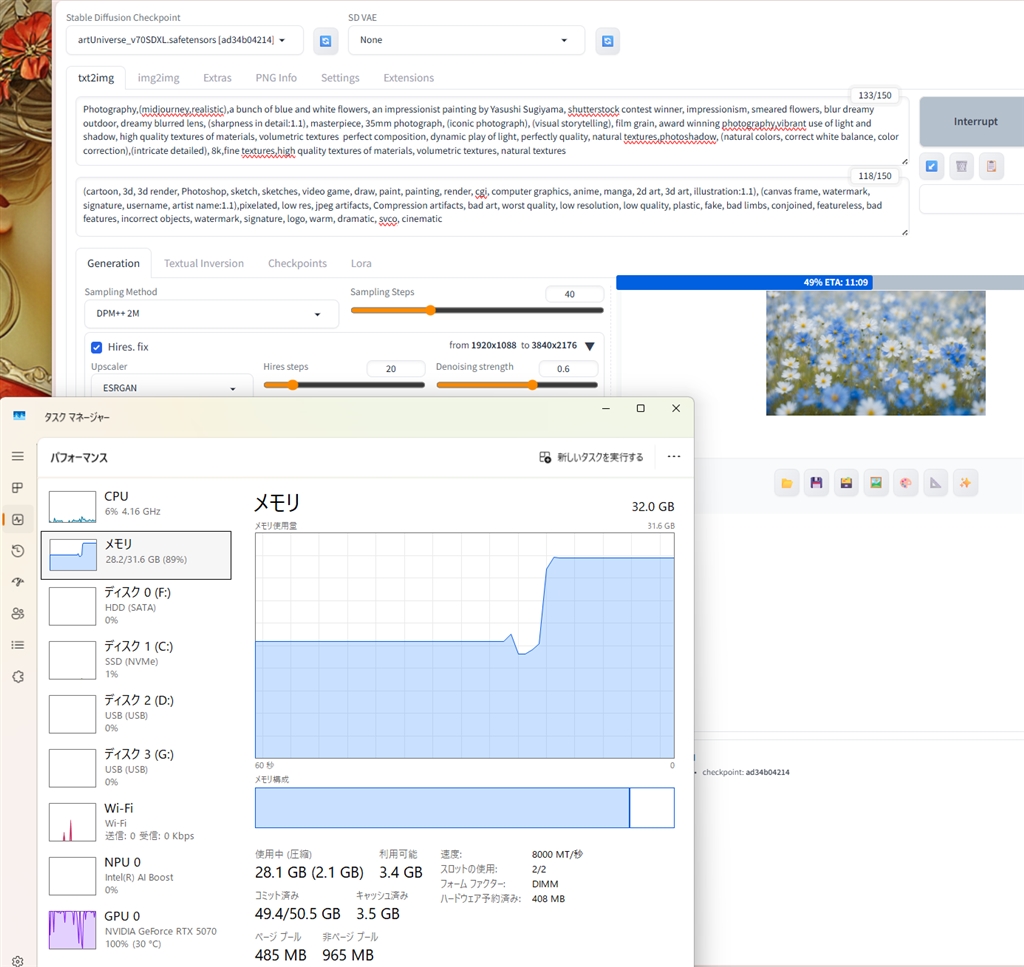Run new task in Task Manager

[591, 457]
